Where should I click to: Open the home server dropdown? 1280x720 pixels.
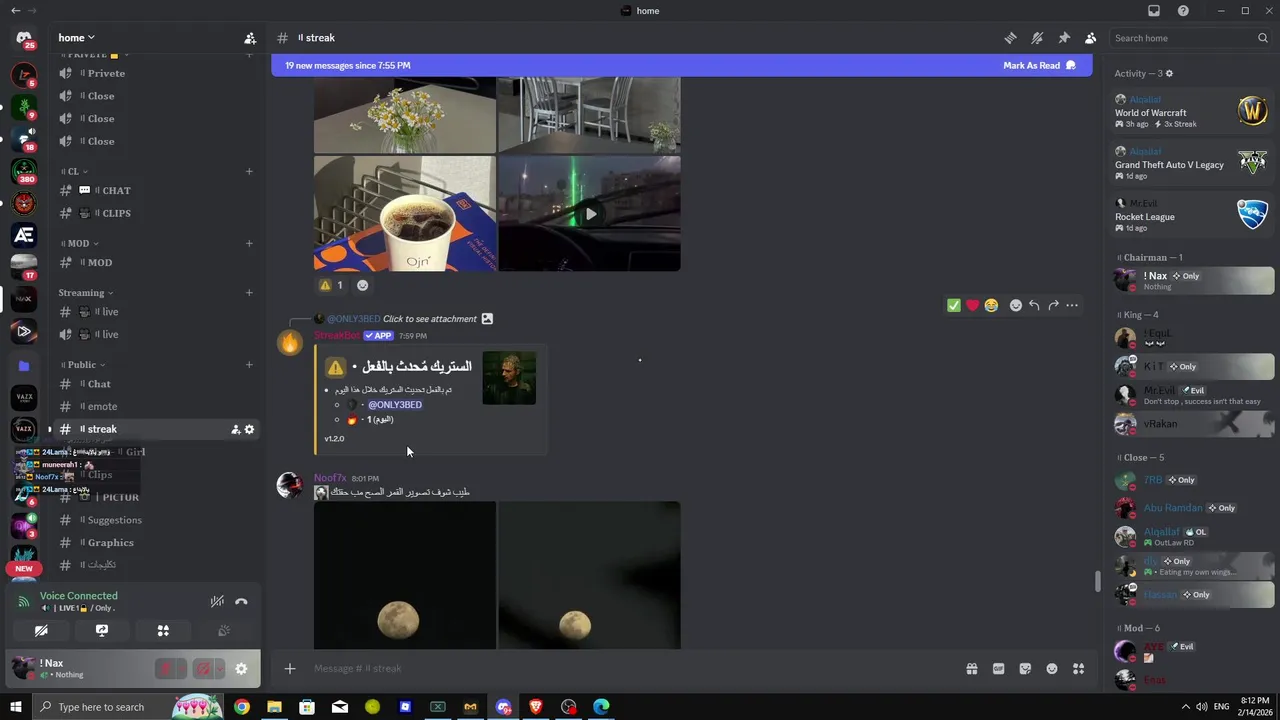pyautogui.click(x=77, y=38)
